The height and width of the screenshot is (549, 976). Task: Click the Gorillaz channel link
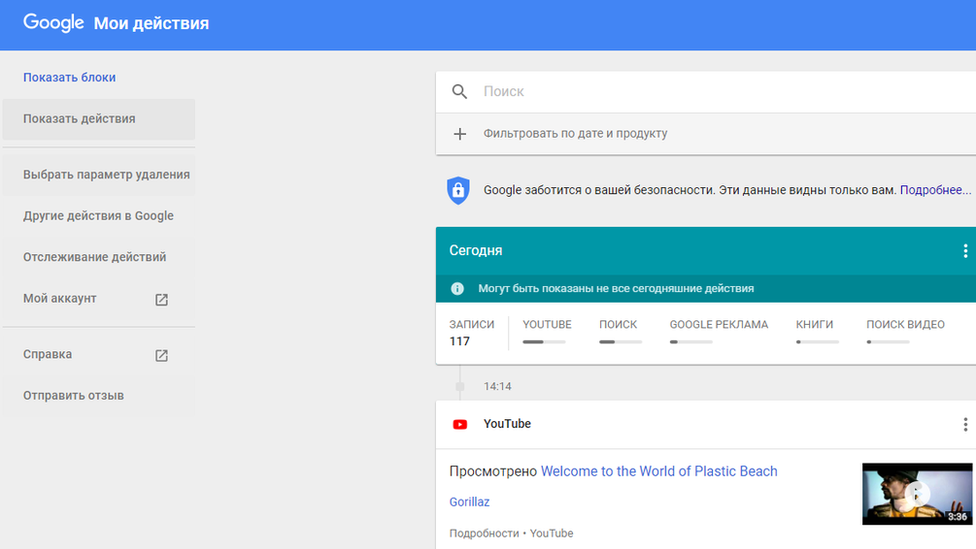[469, 502]
